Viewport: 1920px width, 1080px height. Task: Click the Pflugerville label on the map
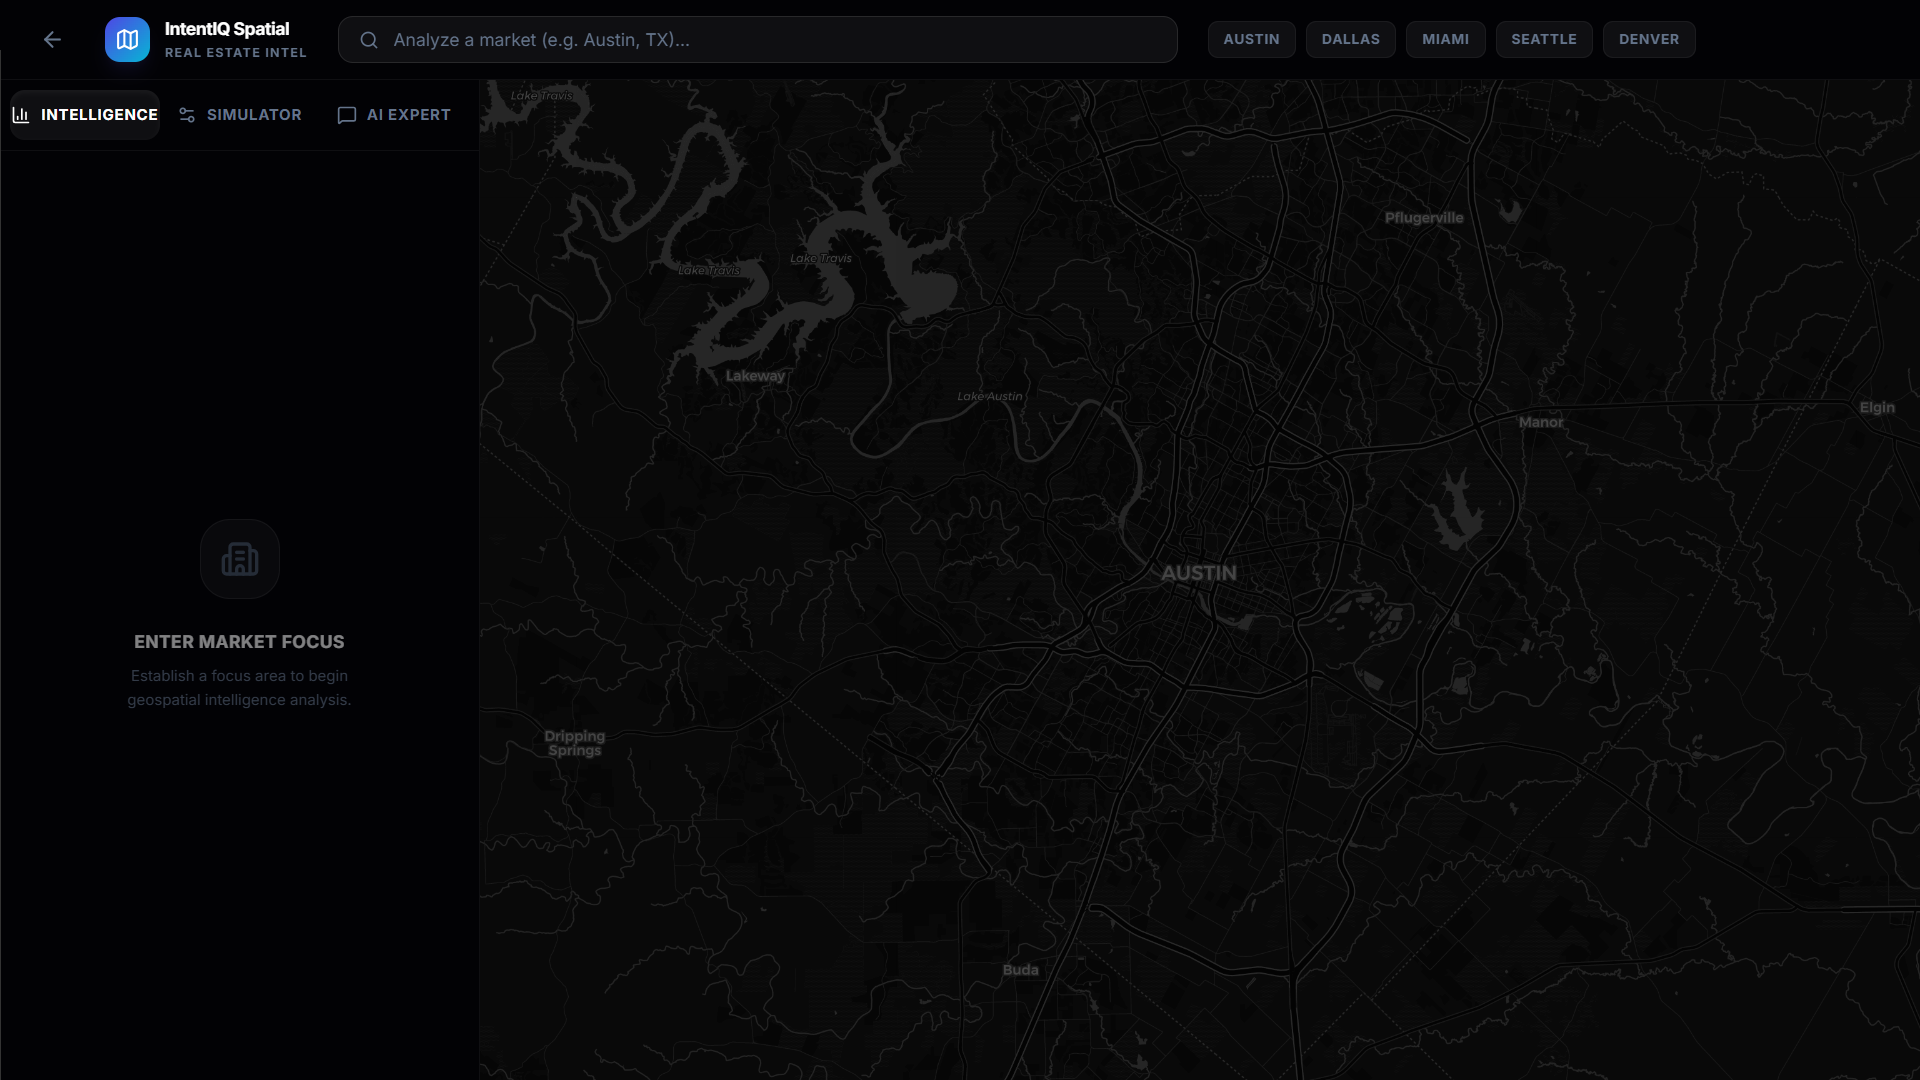click(x=1423, y=218)
